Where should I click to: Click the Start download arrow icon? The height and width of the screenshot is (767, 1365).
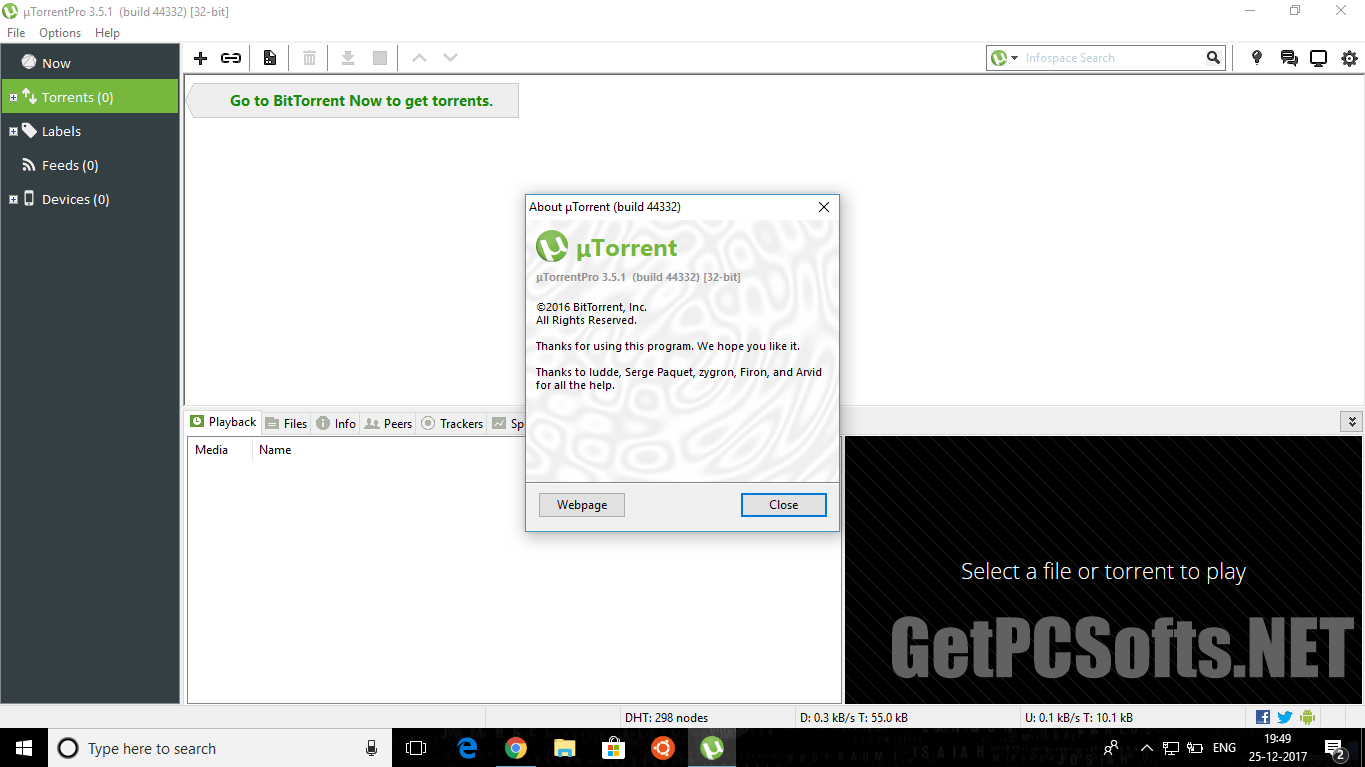(x=348, y=58)
